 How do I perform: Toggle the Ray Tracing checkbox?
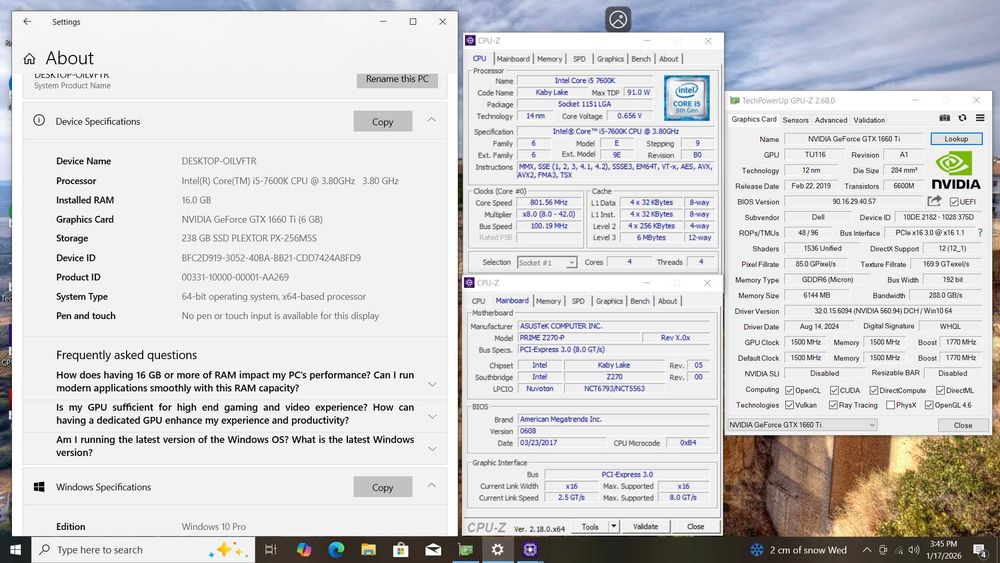(x=833, y=405)
